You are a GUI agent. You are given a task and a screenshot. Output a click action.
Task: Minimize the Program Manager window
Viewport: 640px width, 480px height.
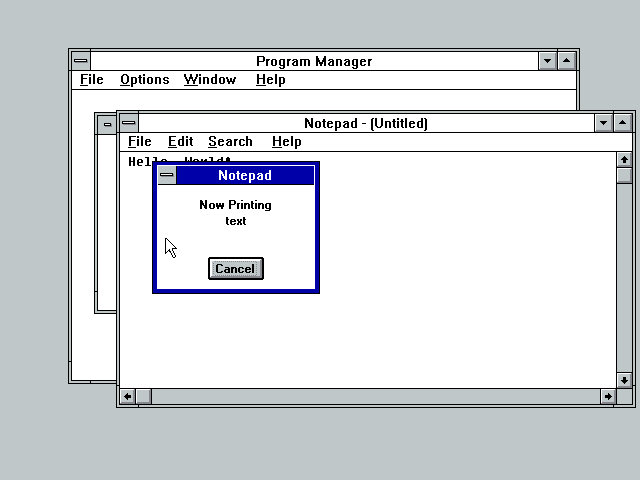point(547,61)
